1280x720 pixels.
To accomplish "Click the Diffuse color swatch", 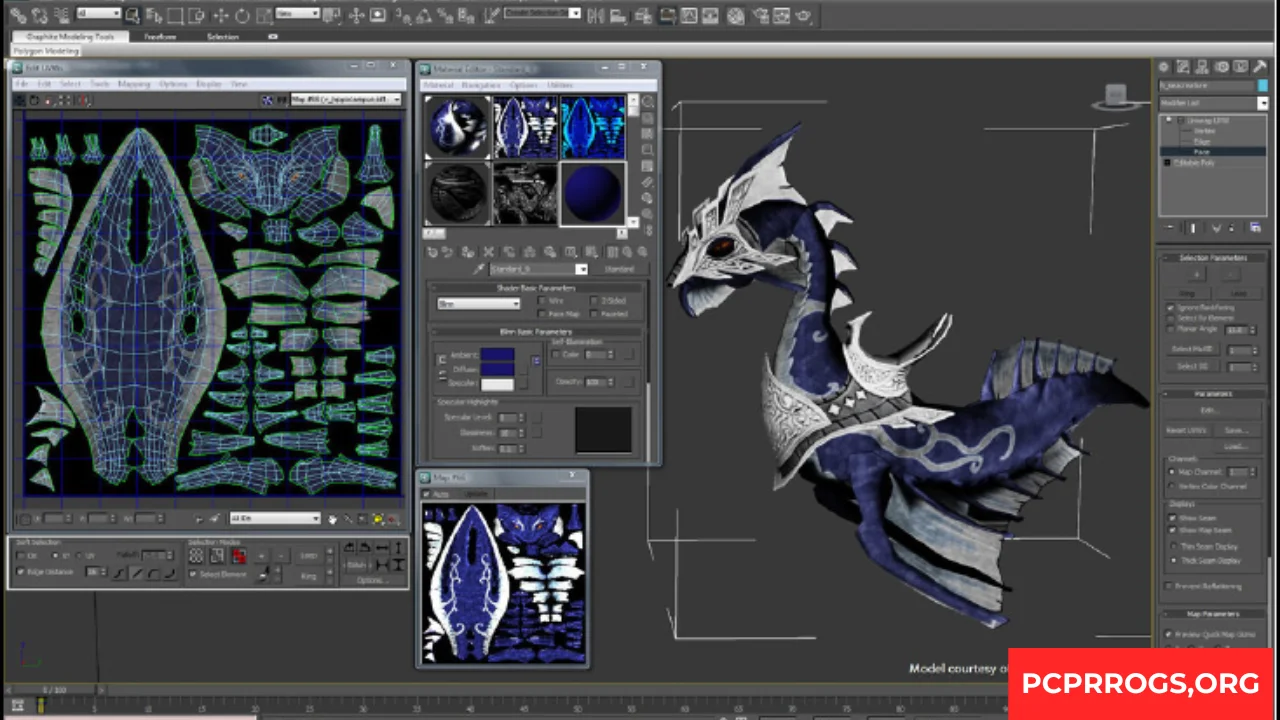I will (x=497, y=369).
